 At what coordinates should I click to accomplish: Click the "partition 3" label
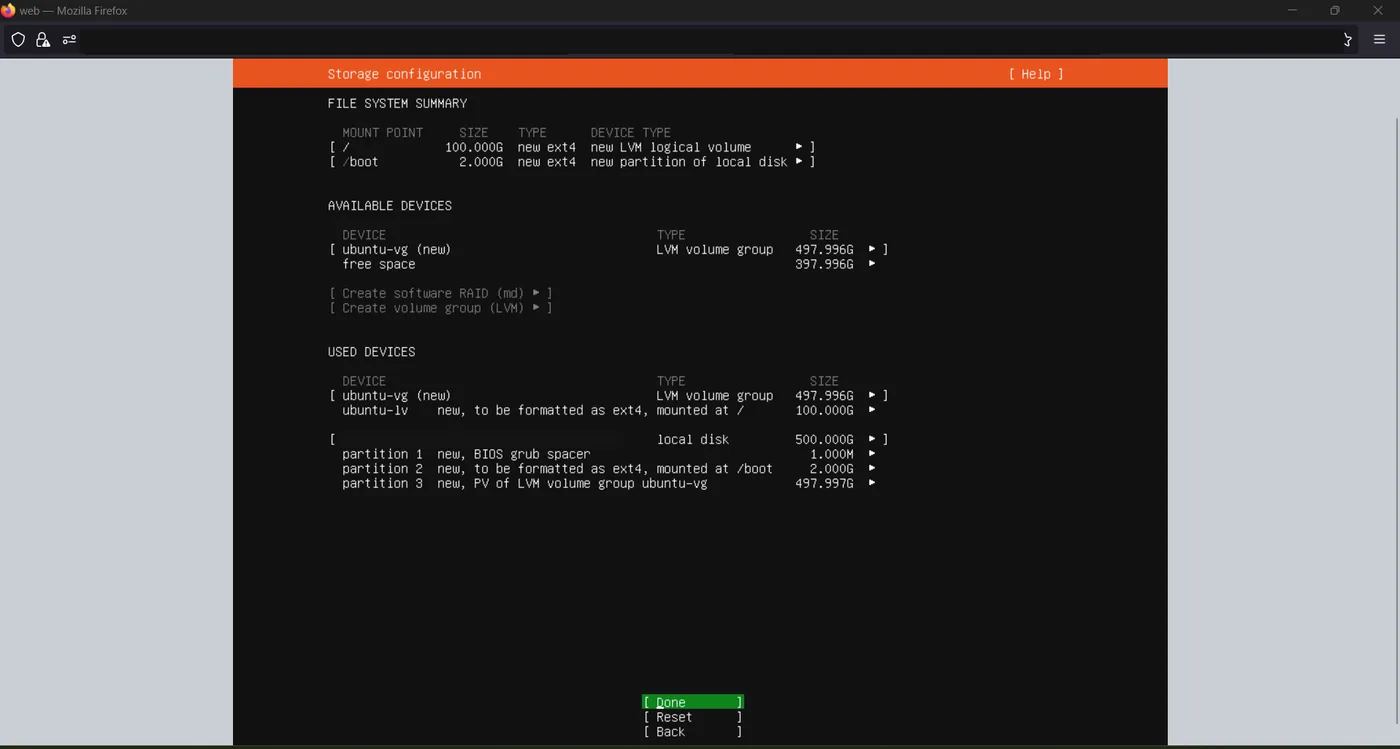click(x=382, y=483)
